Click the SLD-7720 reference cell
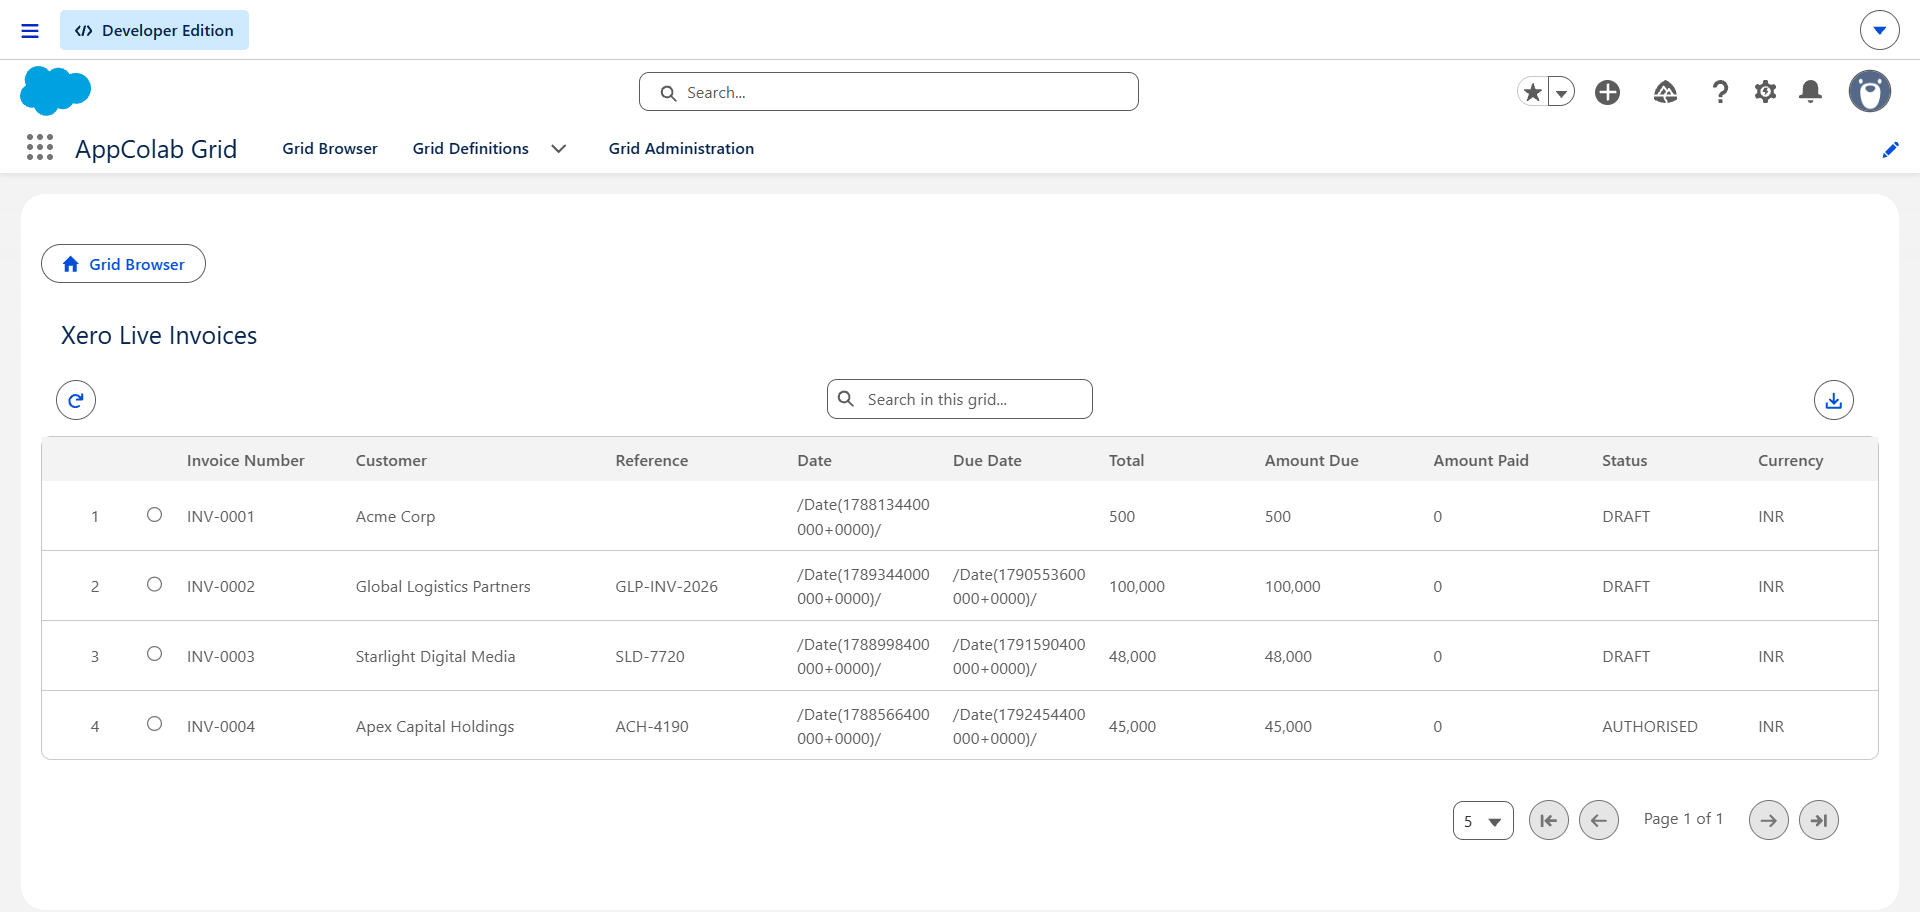 (650, 656)
